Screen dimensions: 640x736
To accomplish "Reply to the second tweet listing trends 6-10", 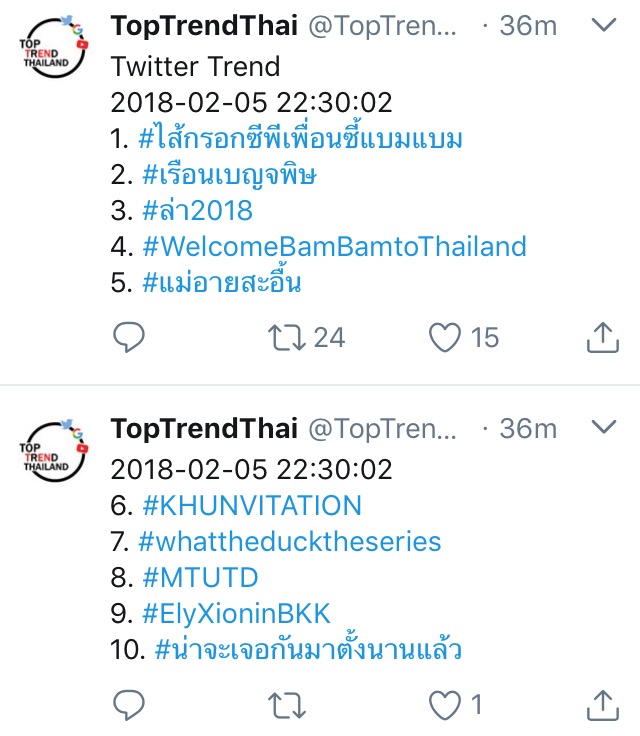I will 129,705.
